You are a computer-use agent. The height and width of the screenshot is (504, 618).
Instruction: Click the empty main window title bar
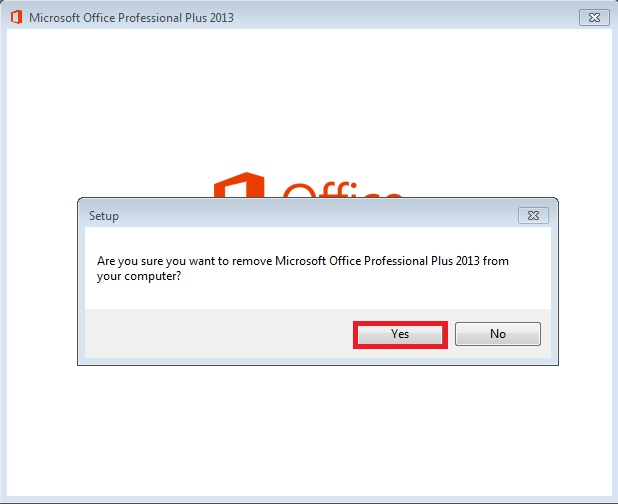[406, 18]
